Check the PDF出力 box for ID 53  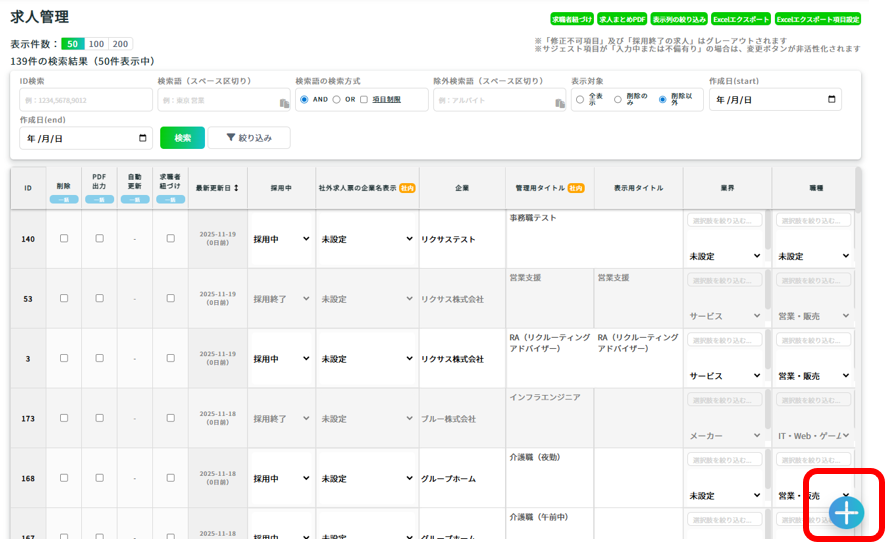pos(99,299)
